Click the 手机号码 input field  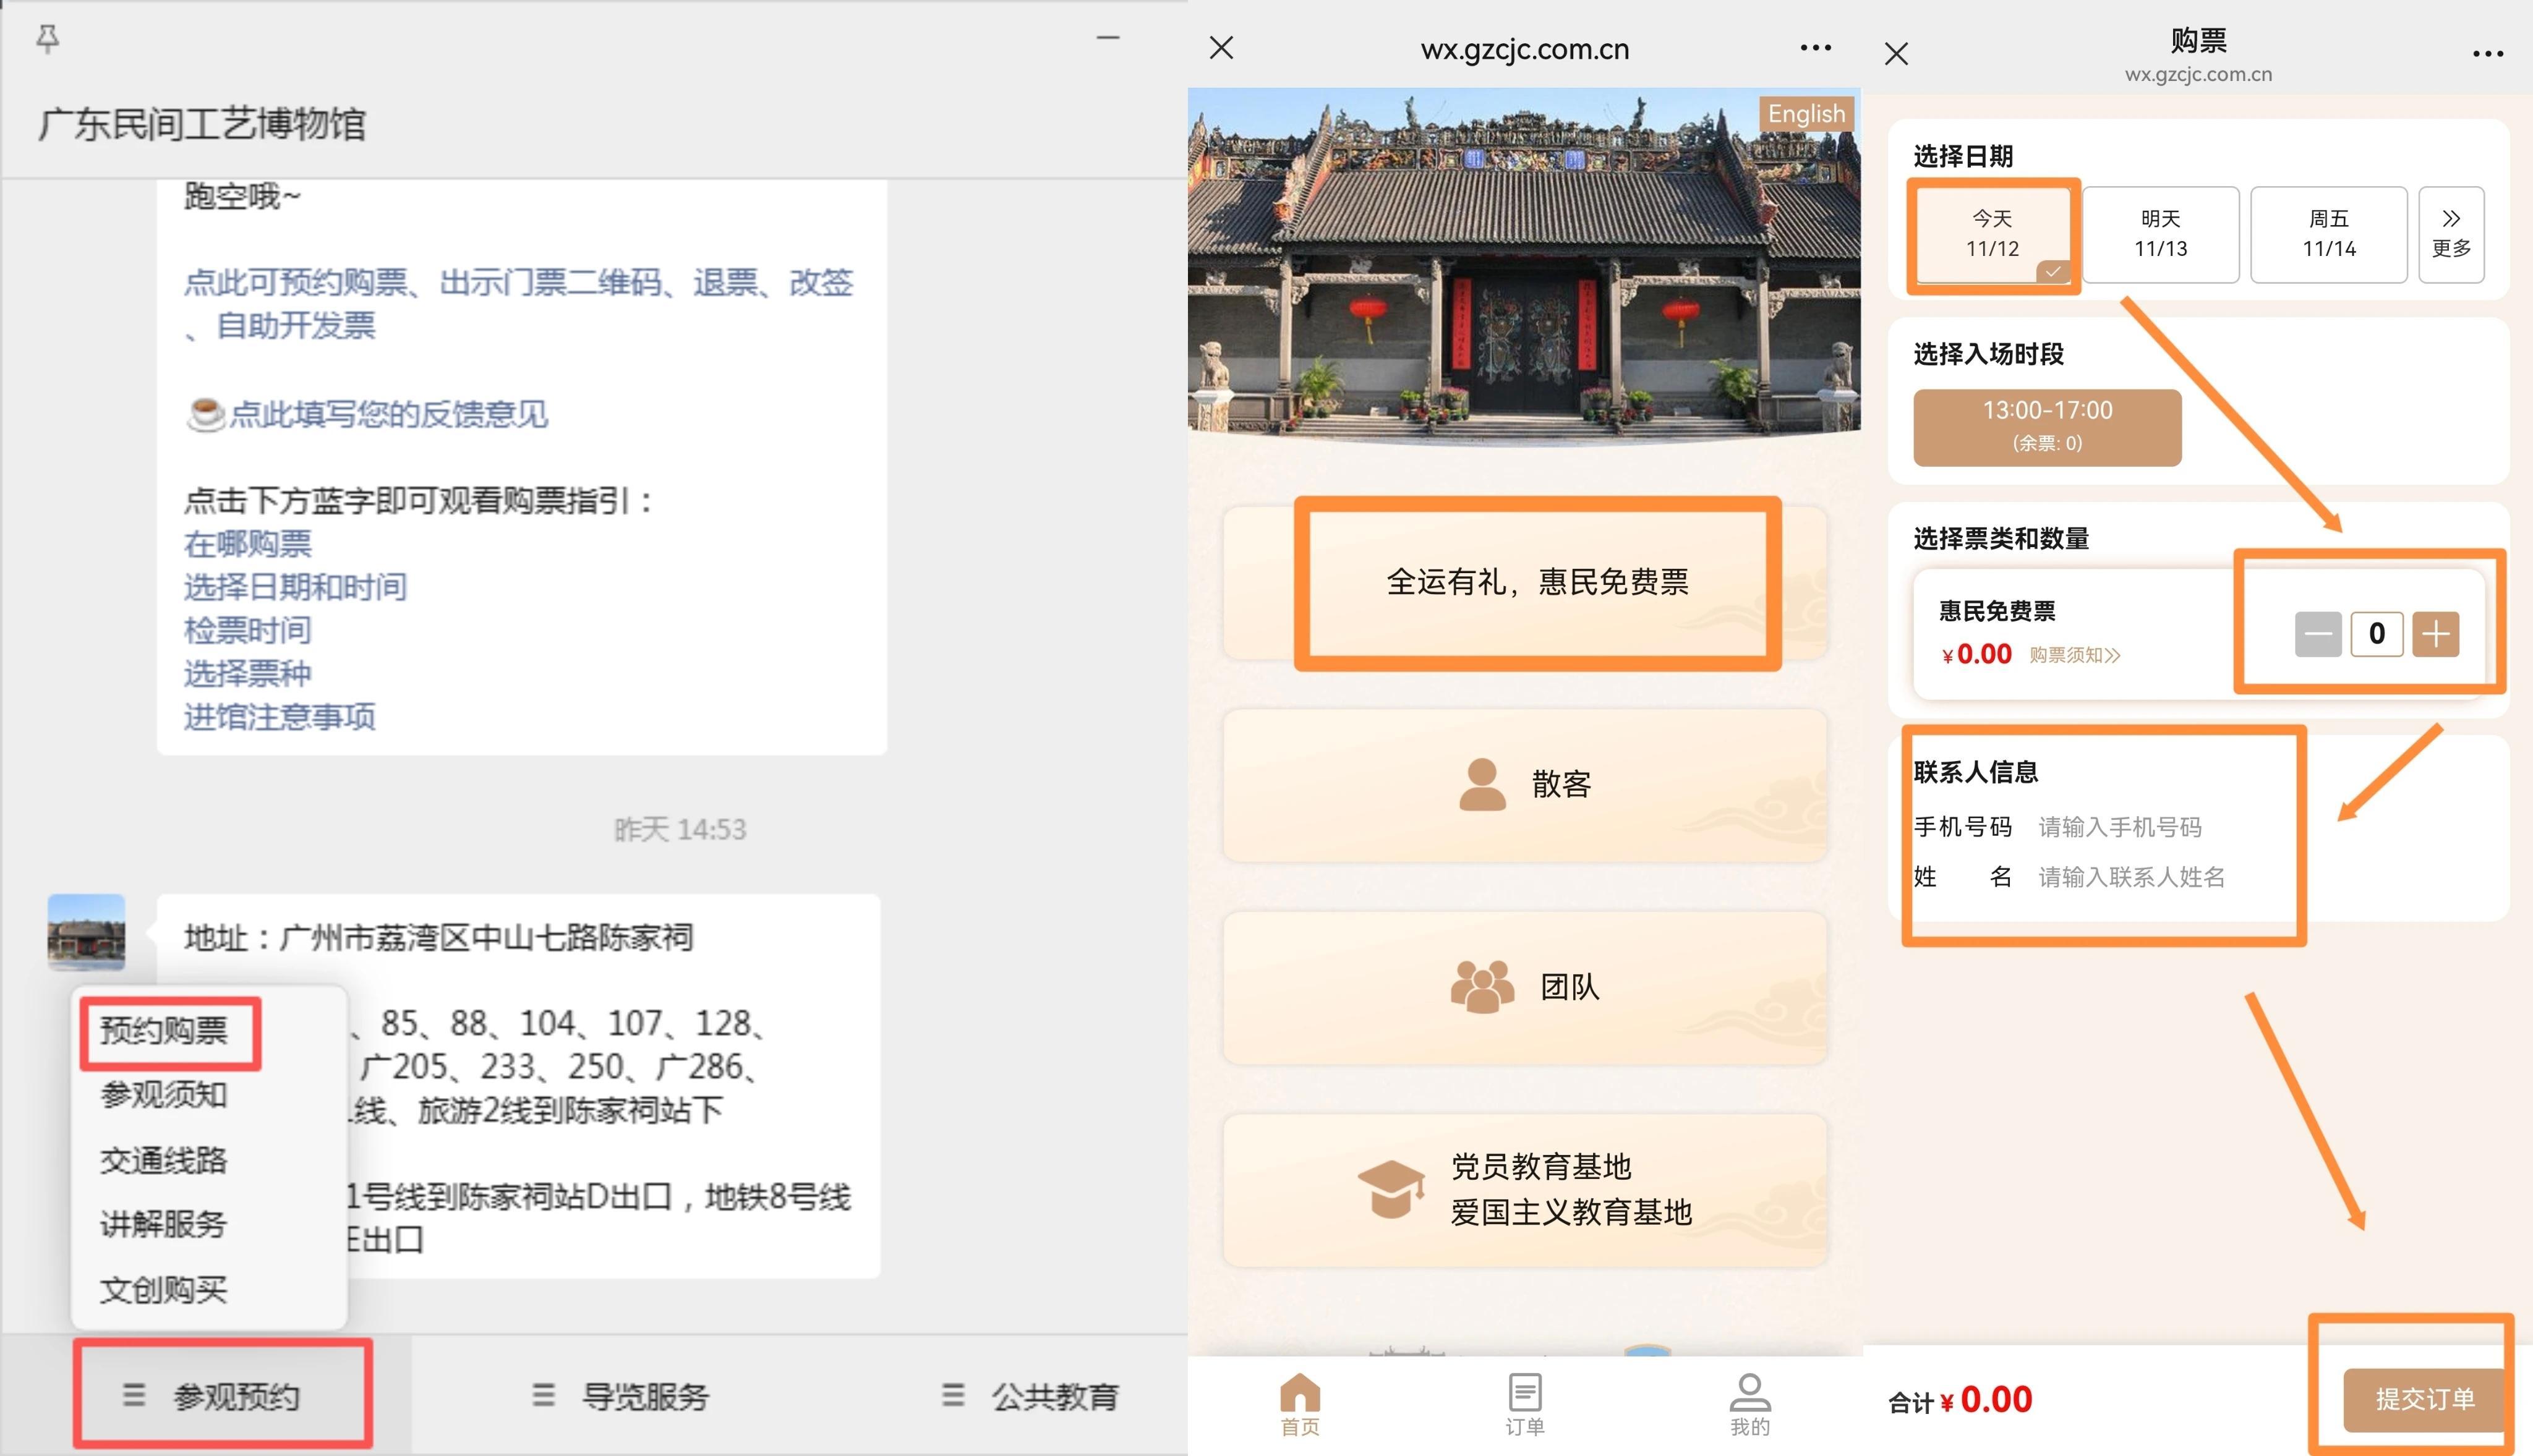2120,827
